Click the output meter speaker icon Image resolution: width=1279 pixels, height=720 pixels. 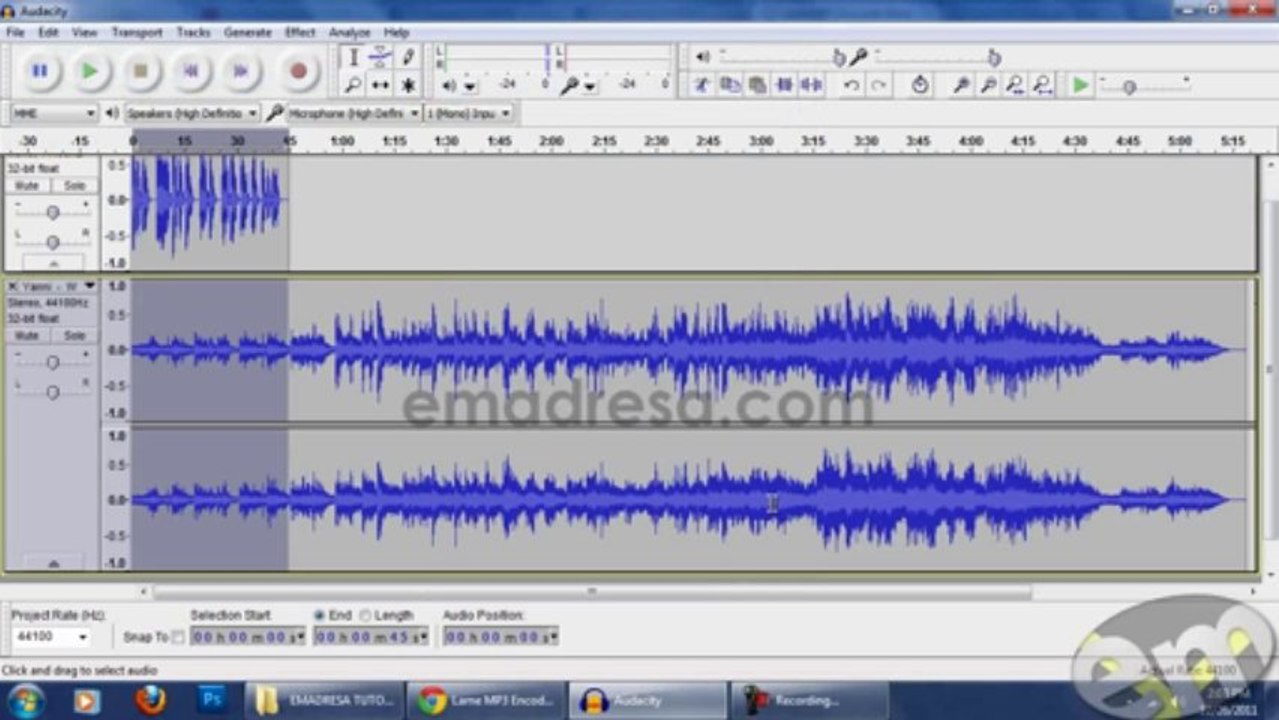pos(449,86)
